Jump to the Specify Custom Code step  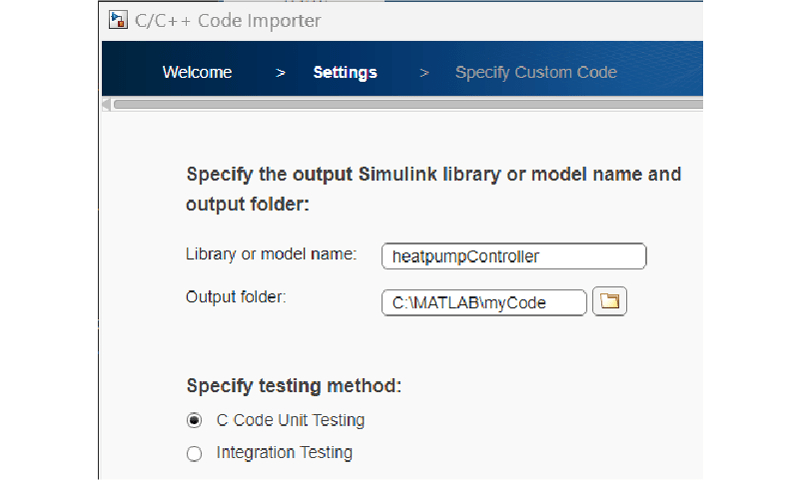coord(535,72)
